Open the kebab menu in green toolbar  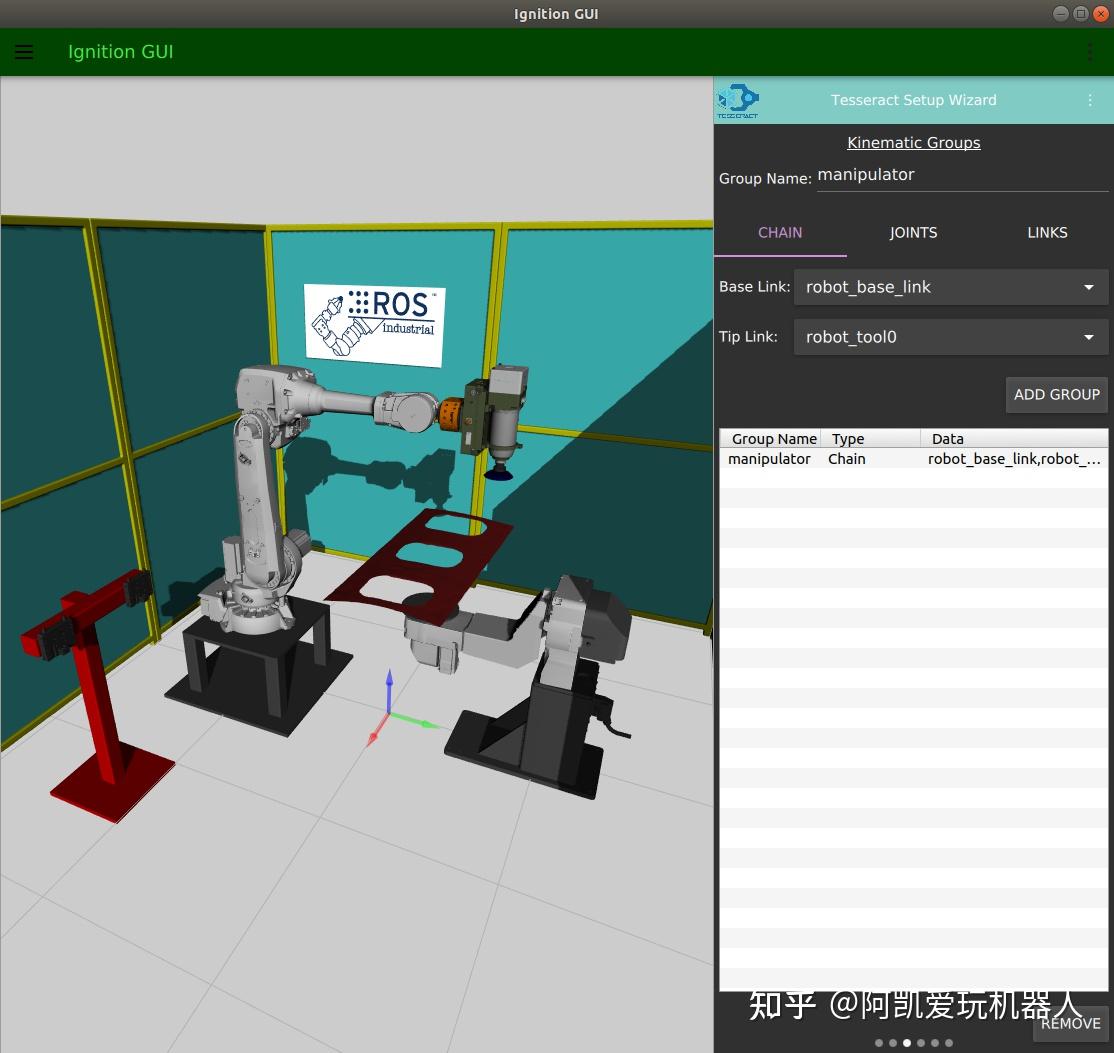1090,52
